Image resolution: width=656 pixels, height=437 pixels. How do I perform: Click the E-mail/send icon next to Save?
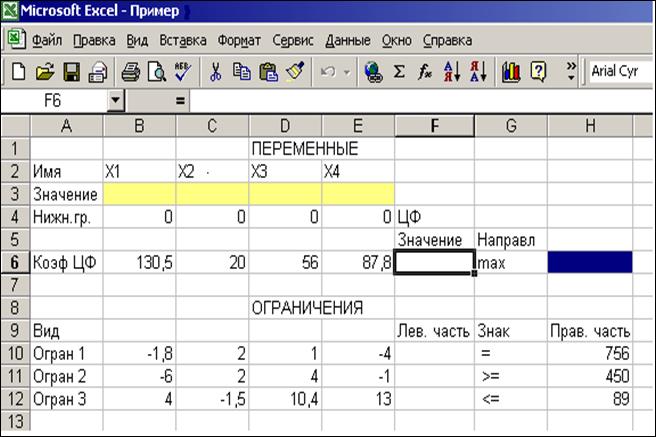(98, 72)
